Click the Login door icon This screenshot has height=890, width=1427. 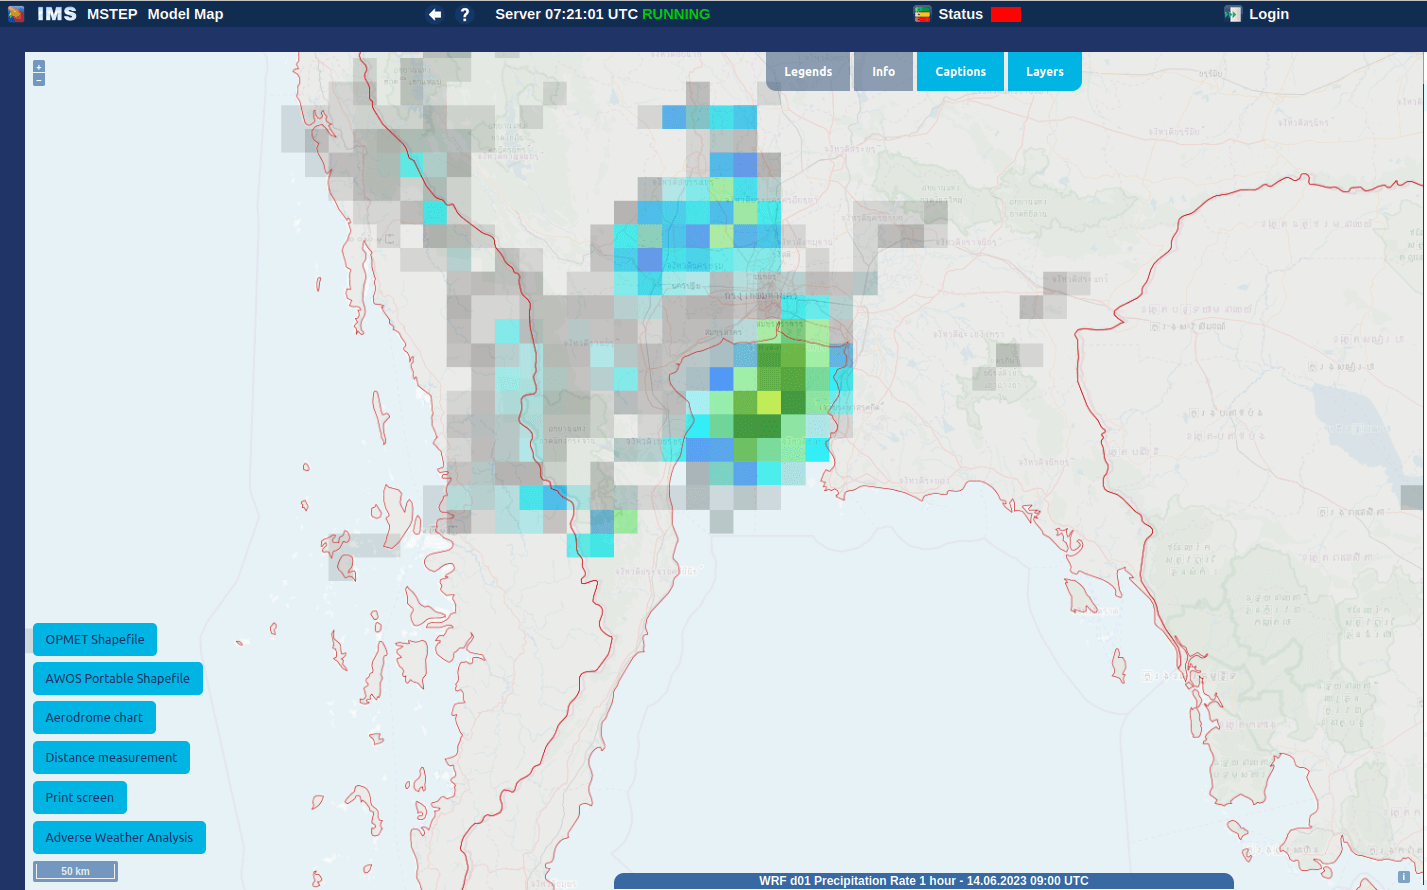(x=1233, y=14)
